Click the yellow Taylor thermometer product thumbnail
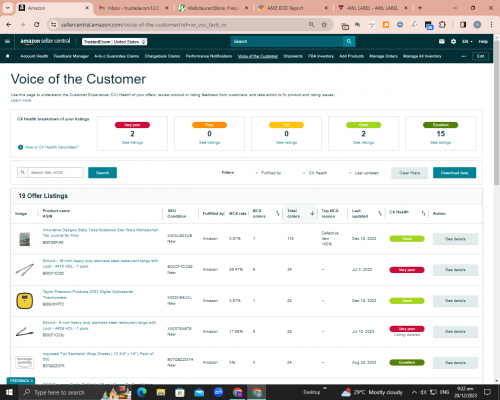Image resolution: width=500 pixels, height=400 pixels. tap(25, 301)
